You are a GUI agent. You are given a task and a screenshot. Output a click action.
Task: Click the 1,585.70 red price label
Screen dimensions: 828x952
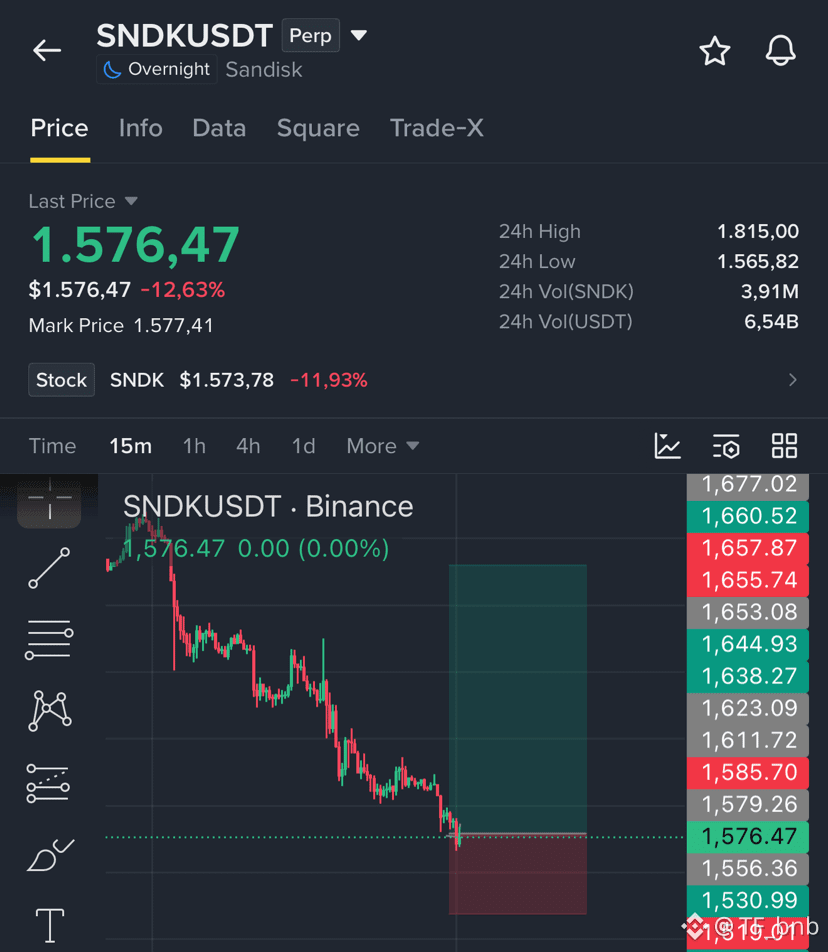(x=748, y=772)
